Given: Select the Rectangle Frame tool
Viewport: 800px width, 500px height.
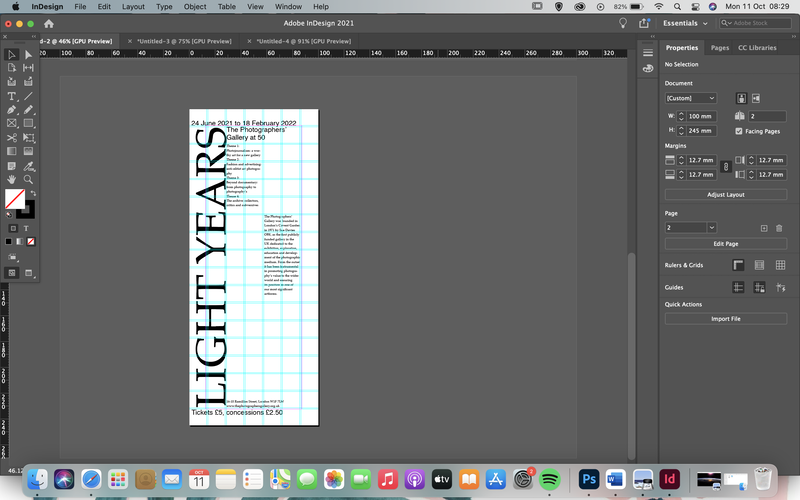Looking at the screenshot, I should point(11,123).
